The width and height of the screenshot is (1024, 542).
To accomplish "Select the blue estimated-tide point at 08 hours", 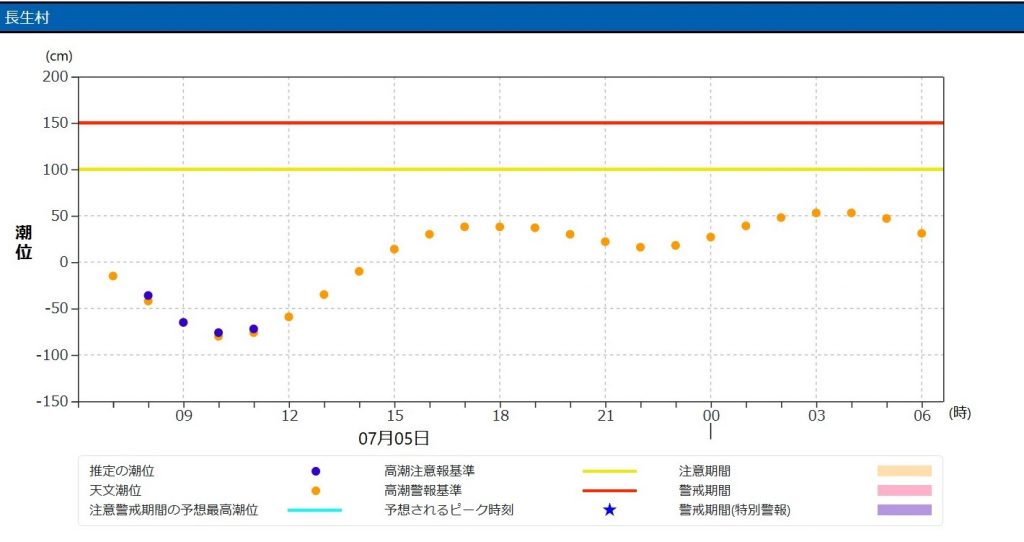I will [148, 296].
